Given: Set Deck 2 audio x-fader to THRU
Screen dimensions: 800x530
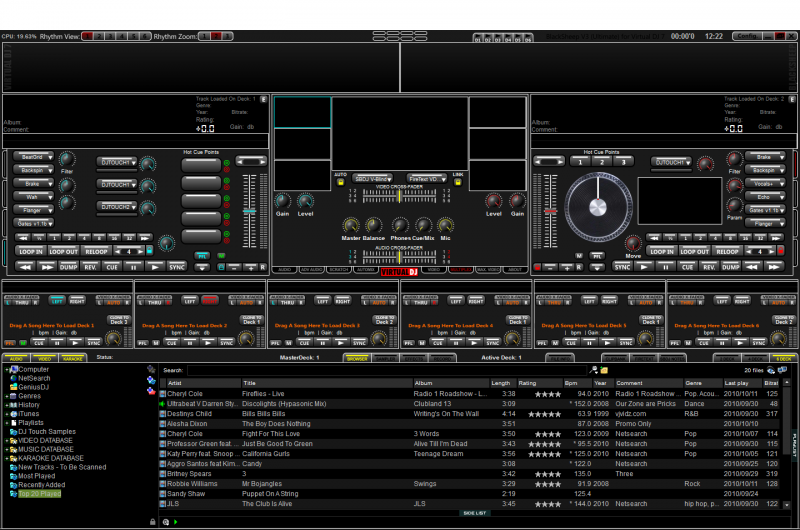Looking at the screenshot, I should click(155, 302).
